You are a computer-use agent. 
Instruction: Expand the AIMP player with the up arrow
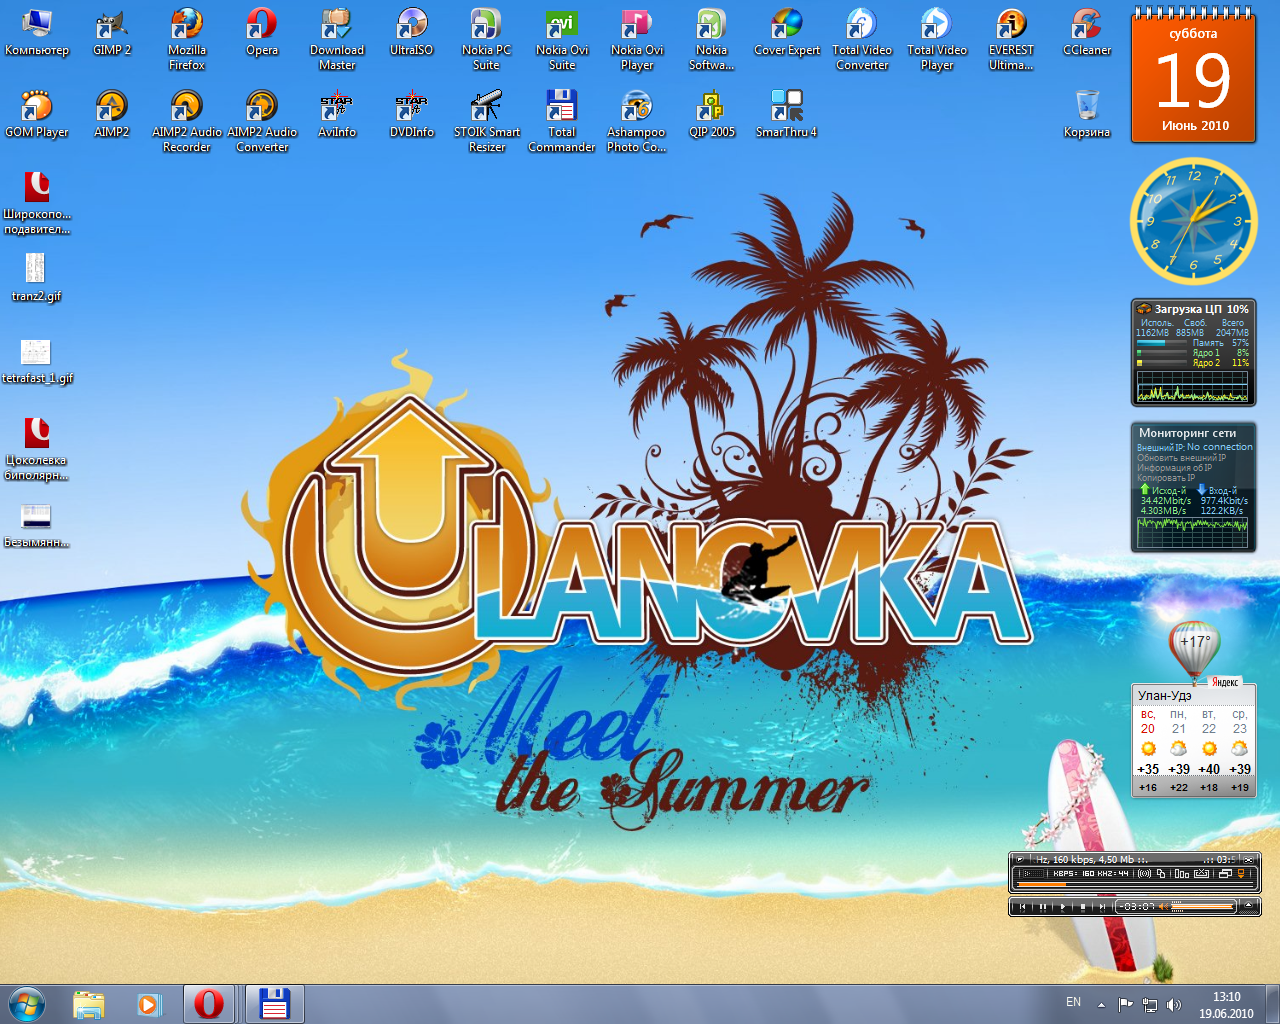click(x=1248, y=906)
